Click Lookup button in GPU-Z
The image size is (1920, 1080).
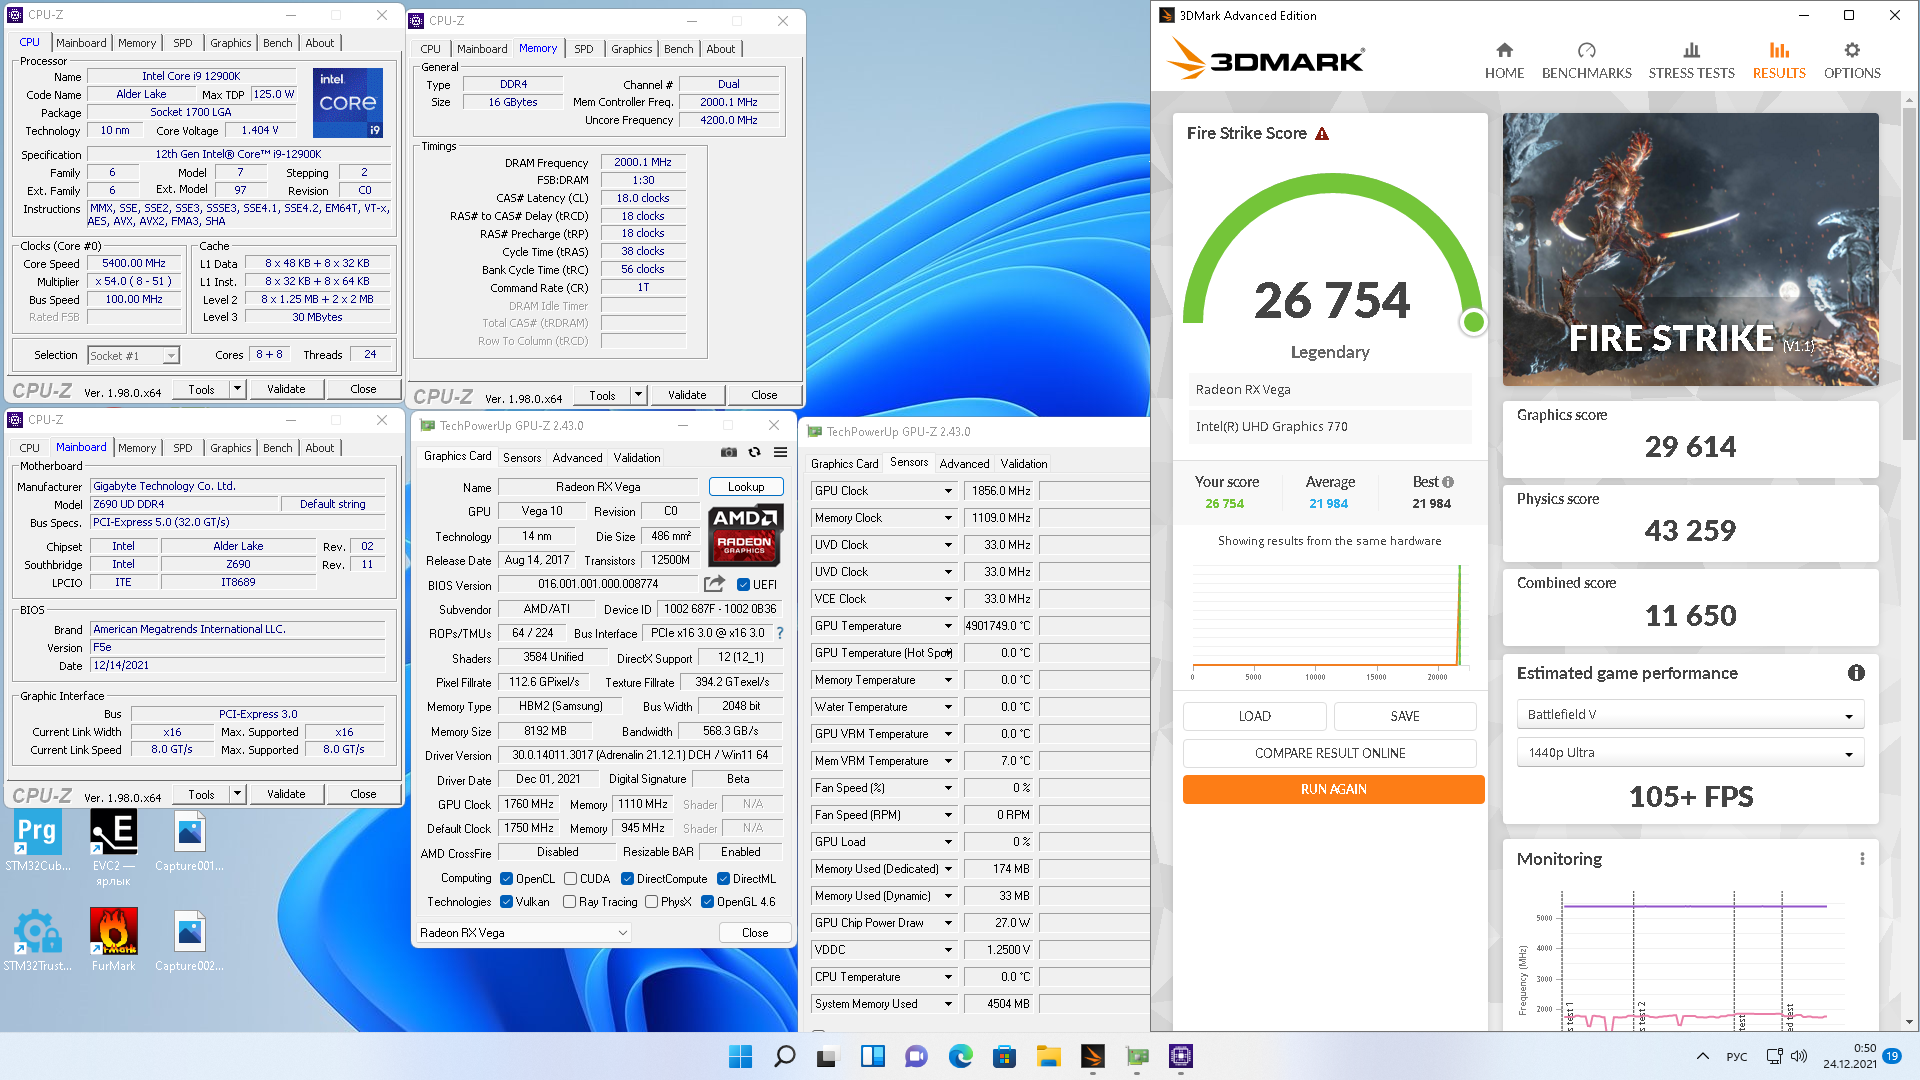point(746,487)
